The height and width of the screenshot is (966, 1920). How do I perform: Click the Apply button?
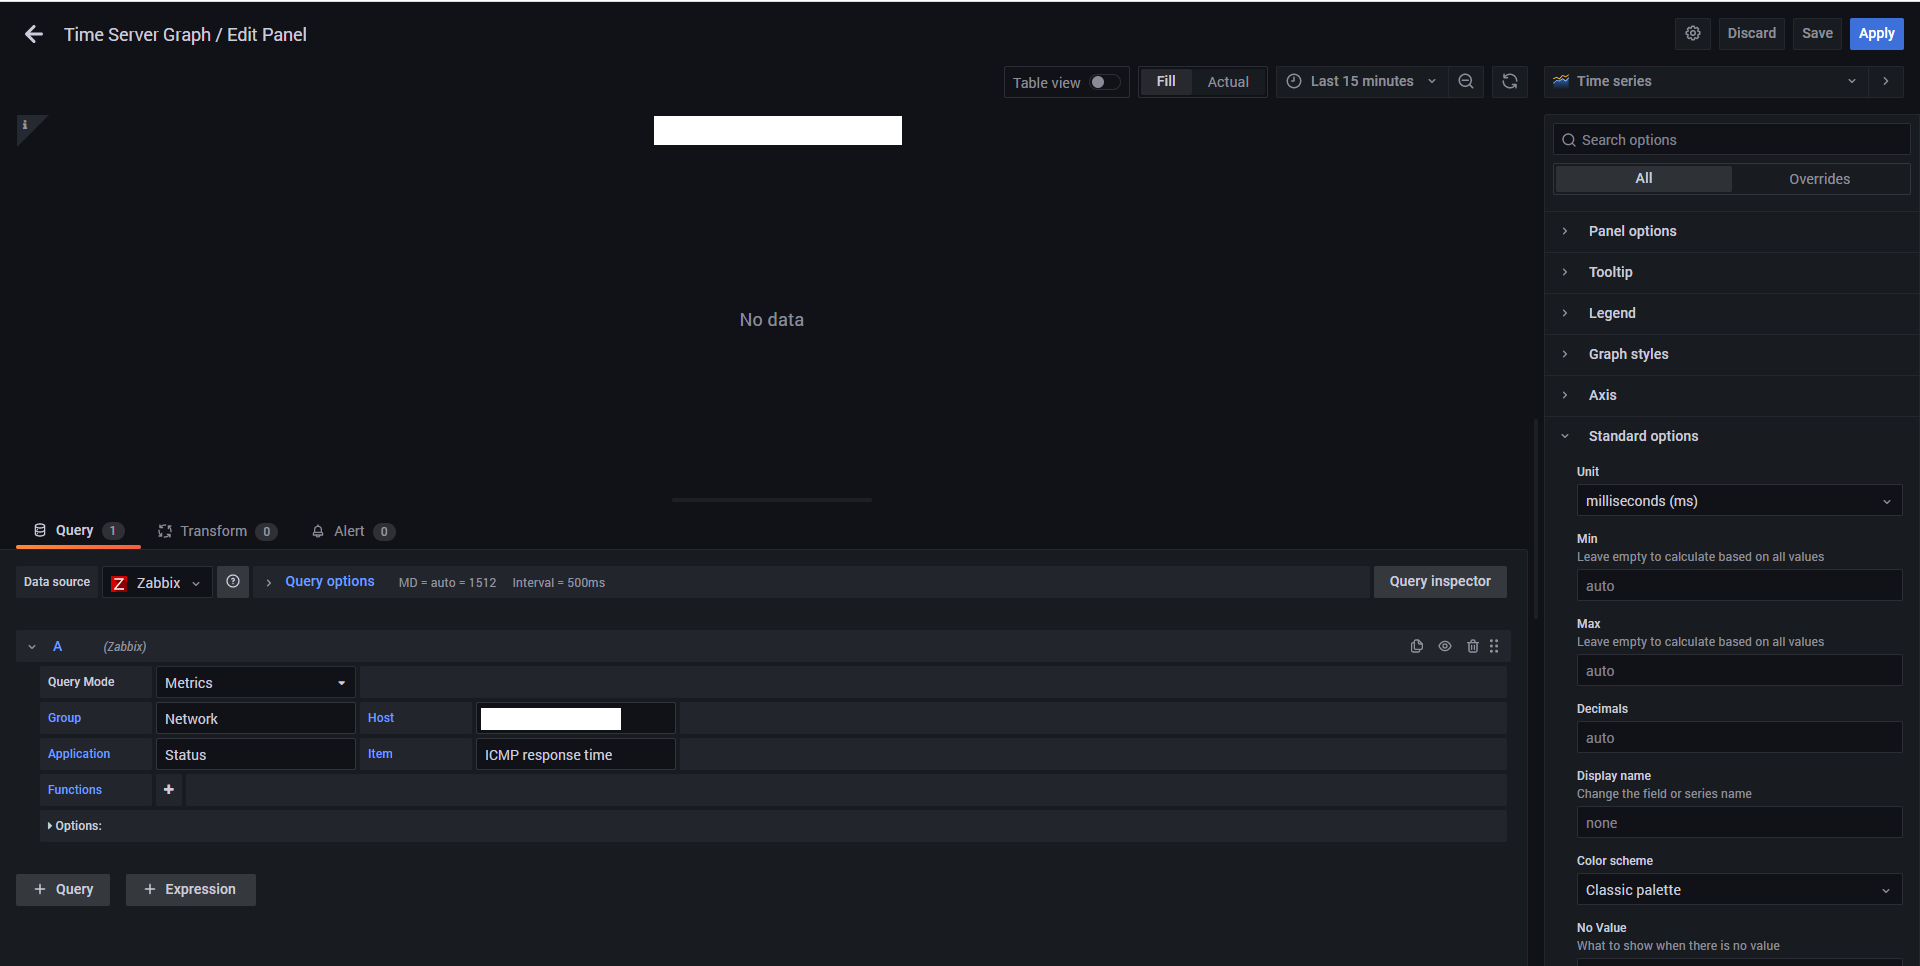1876,33
